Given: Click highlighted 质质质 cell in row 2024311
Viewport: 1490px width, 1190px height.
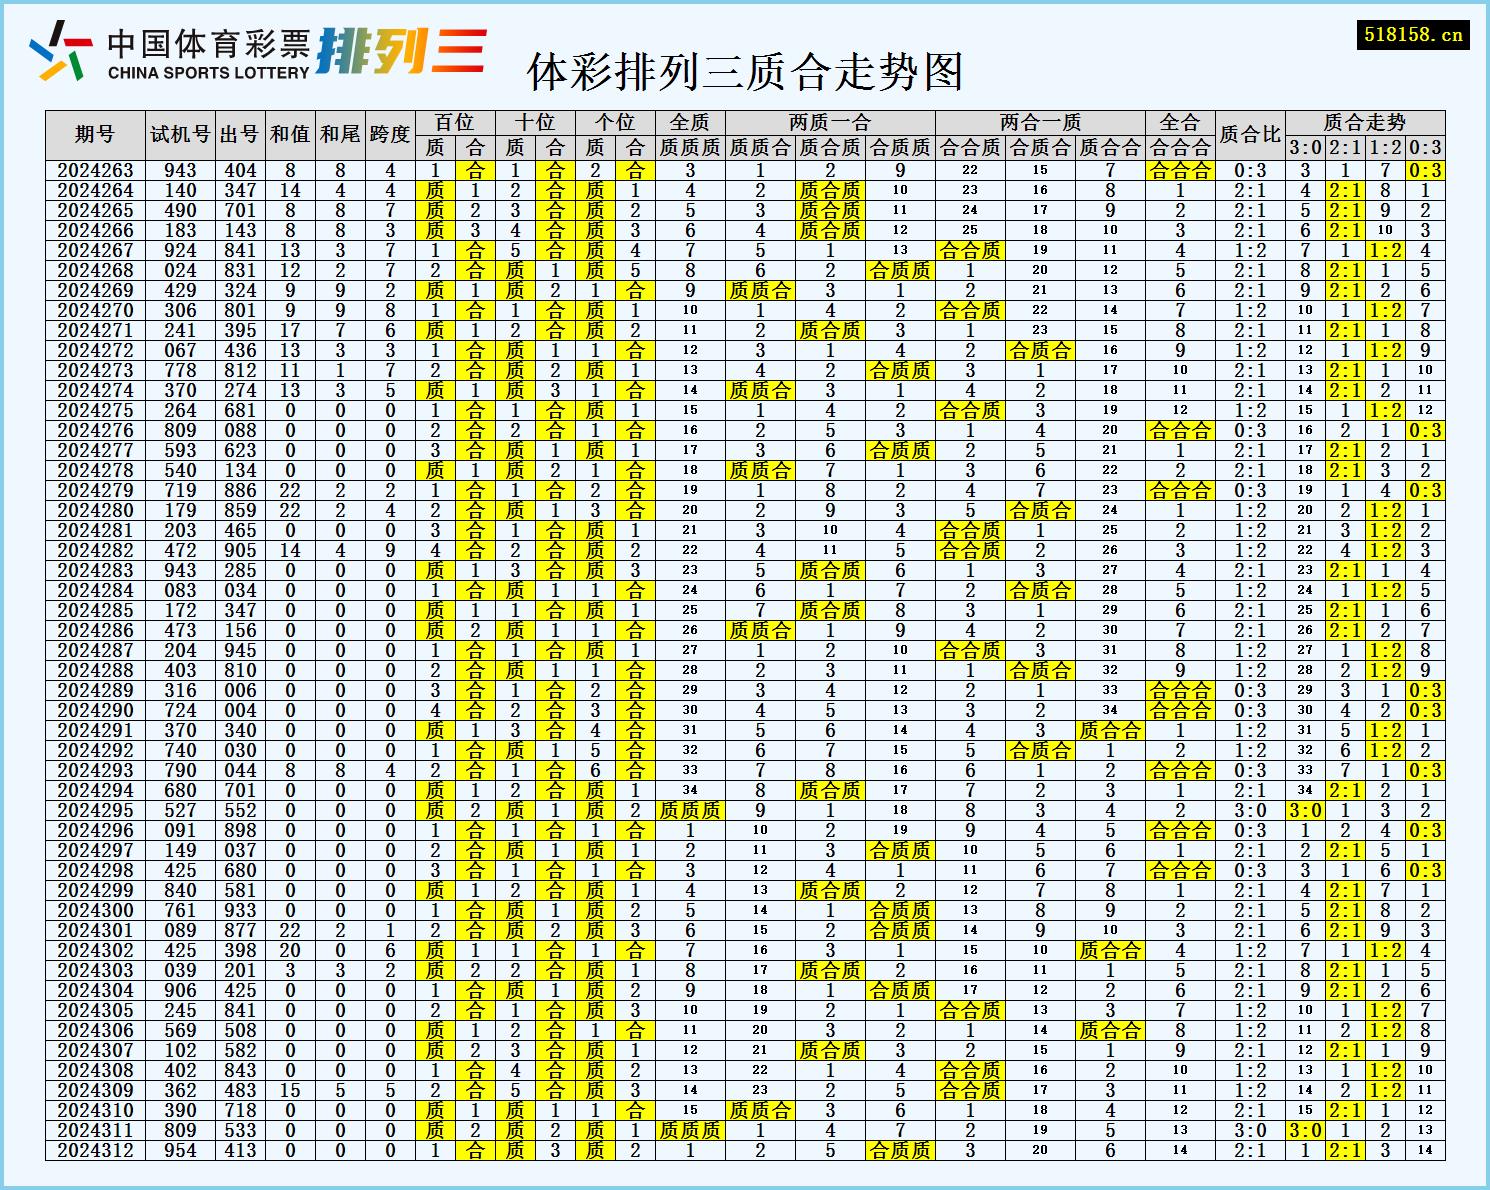Looking at the screenshot, I should point(690,1131).
